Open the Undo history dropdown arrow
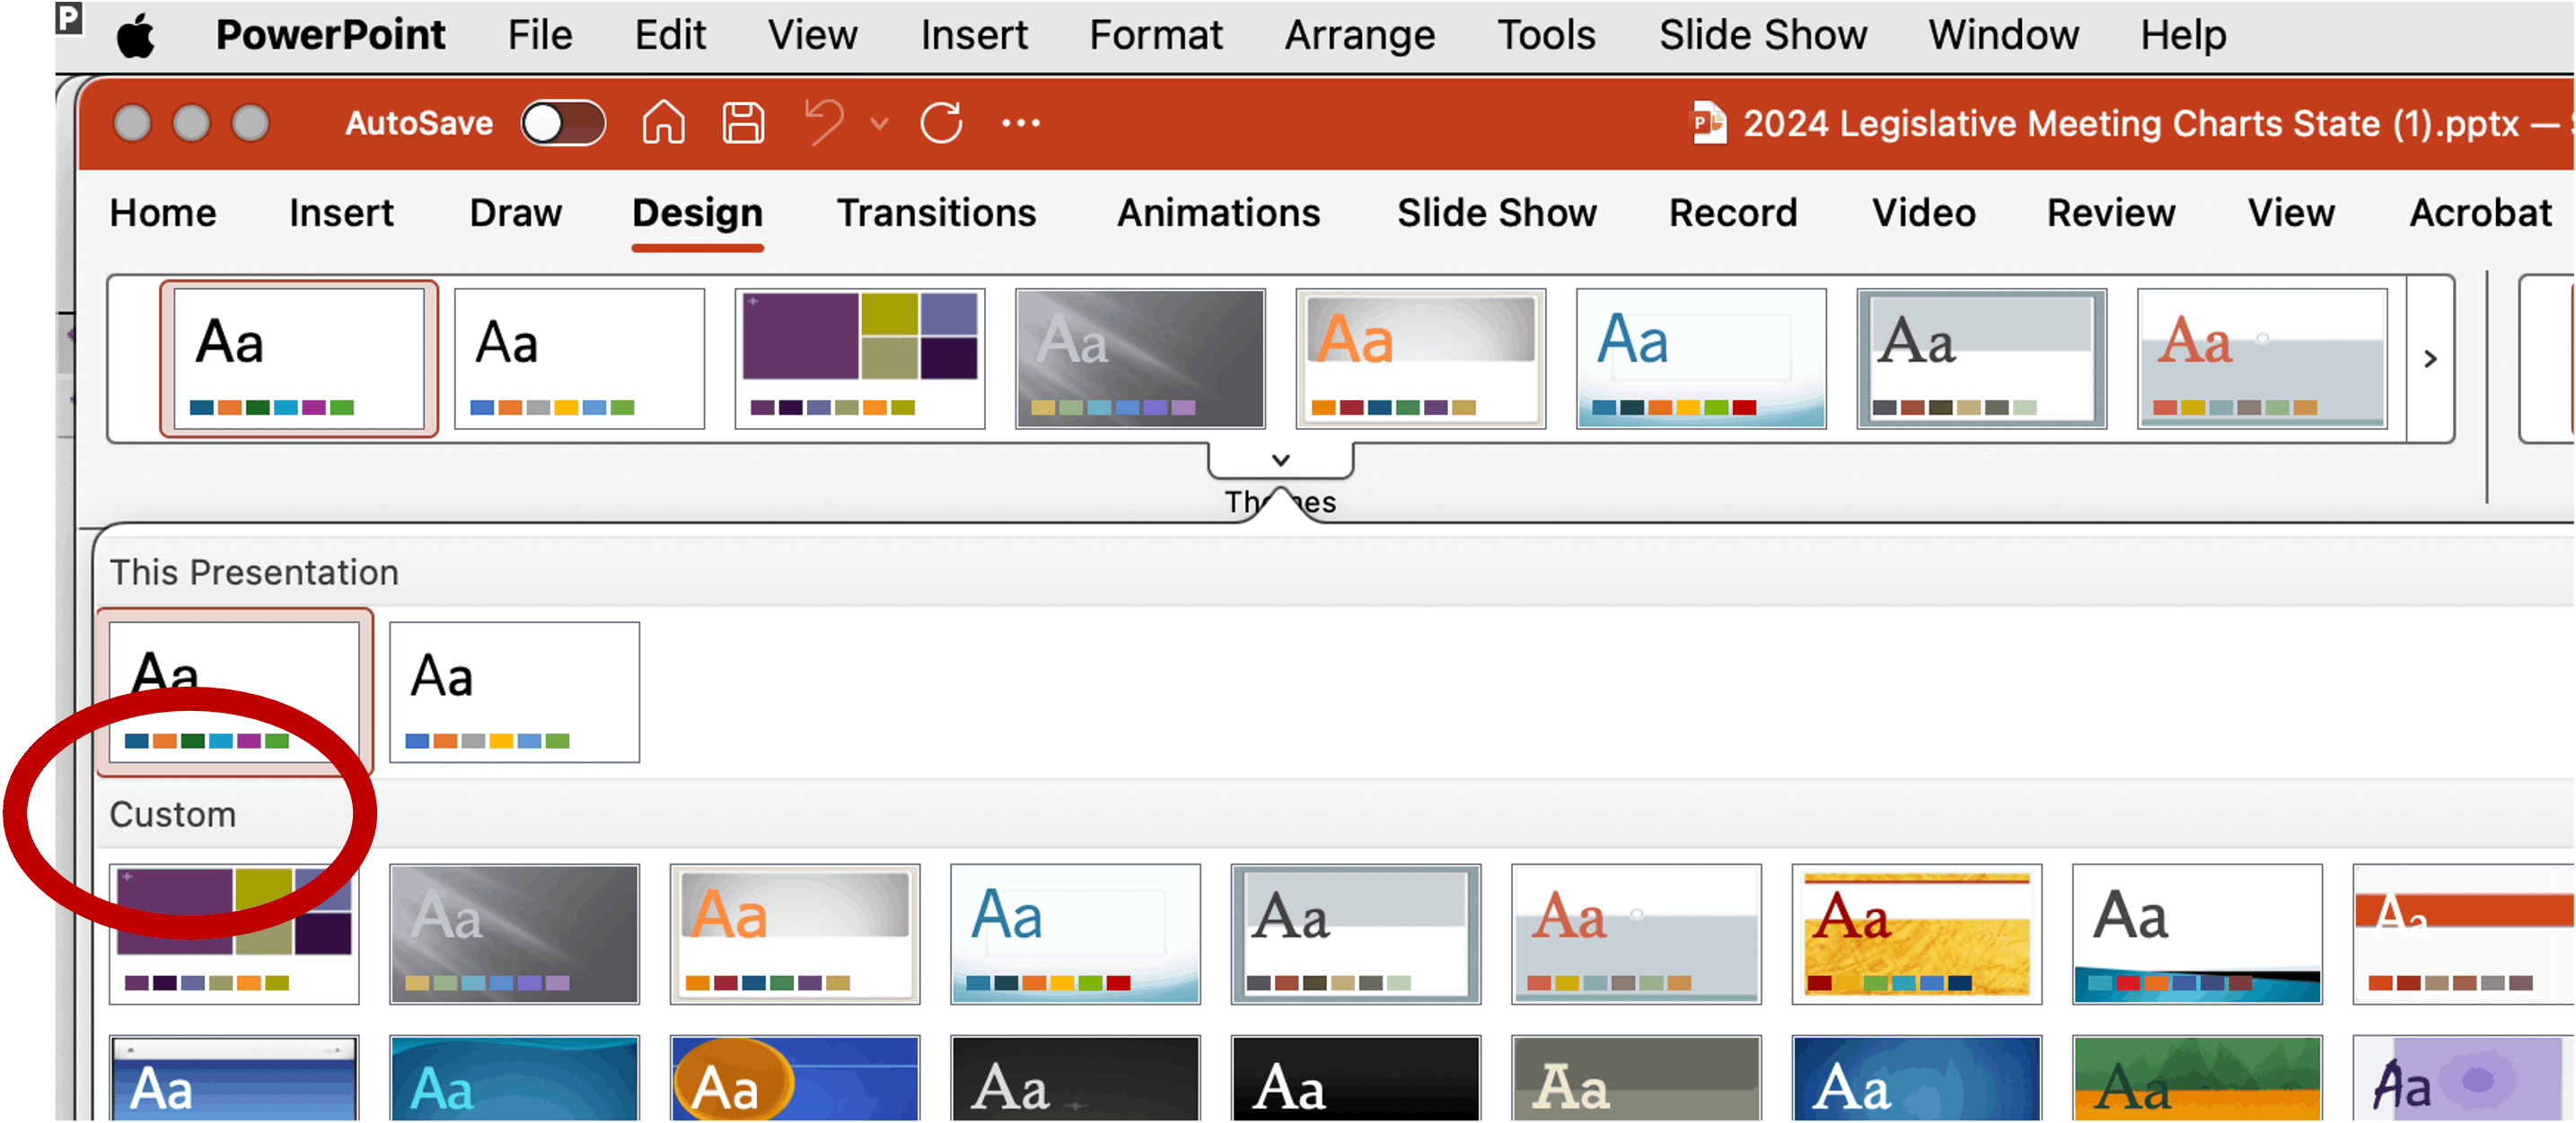Screen dimensions: 2576x1123 (879, 124)
